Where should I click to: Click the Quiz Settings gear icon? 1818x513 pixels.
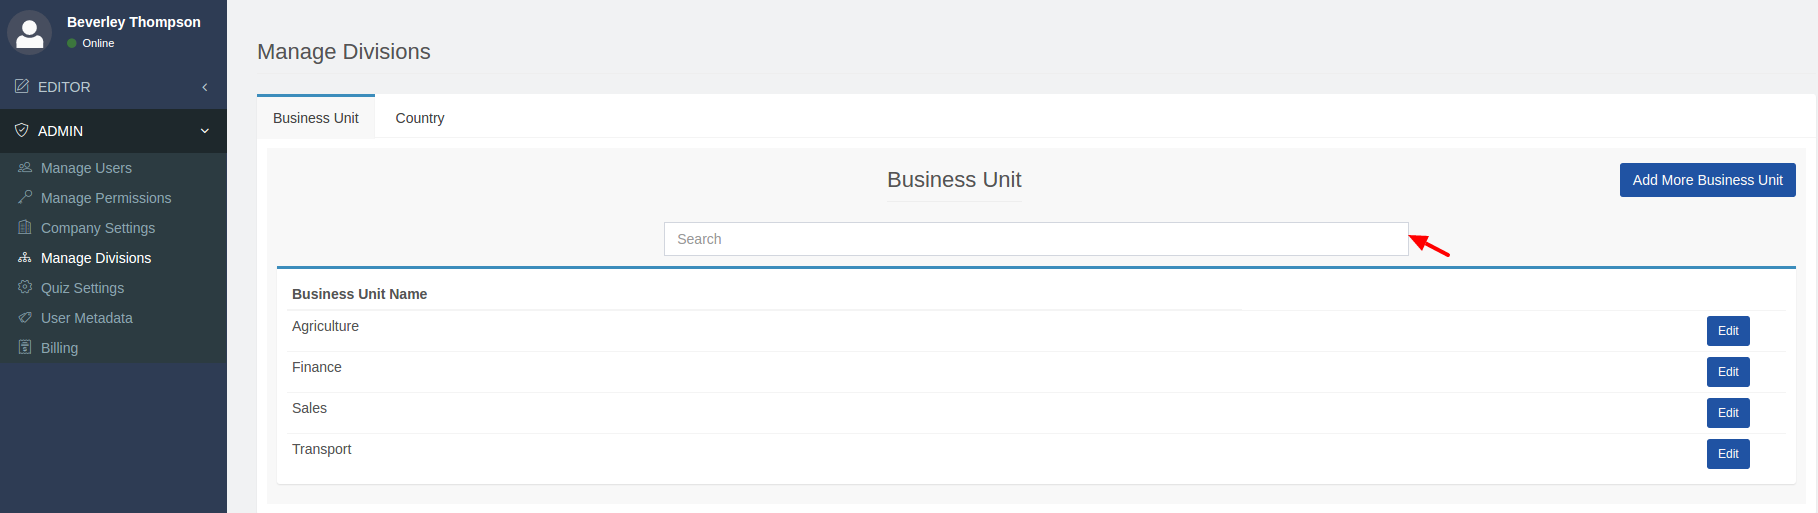[x=25, y=288]
